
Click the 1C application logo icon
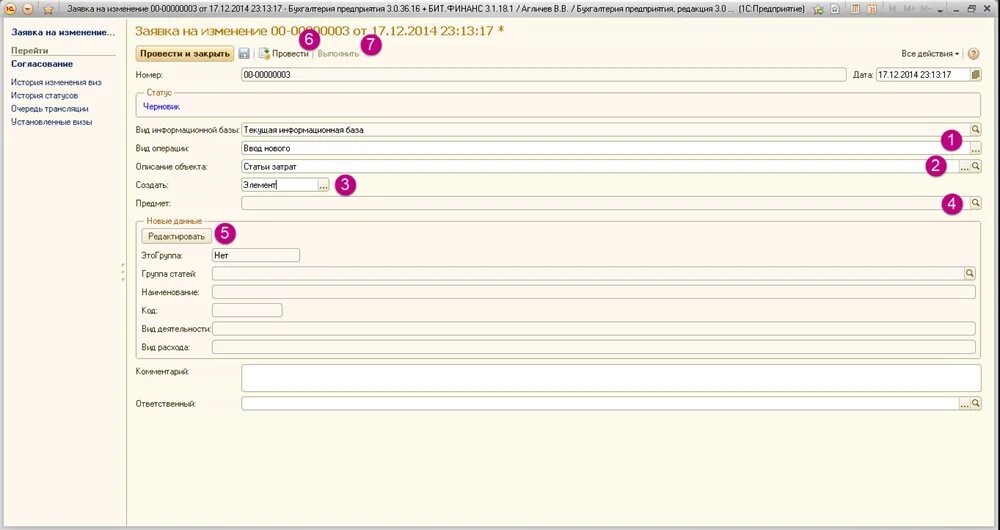pyautogui.click(x=10, y=9)
